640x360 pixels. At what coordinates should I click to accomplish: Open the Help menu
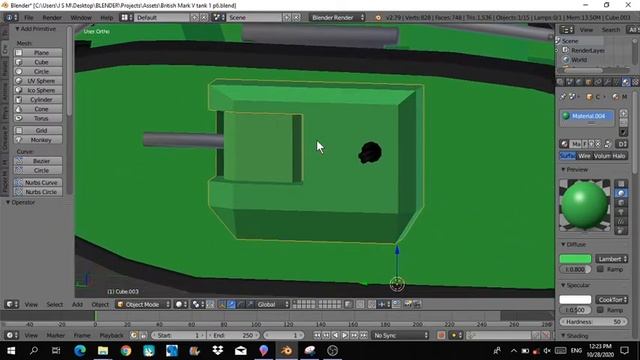[107, 18]
